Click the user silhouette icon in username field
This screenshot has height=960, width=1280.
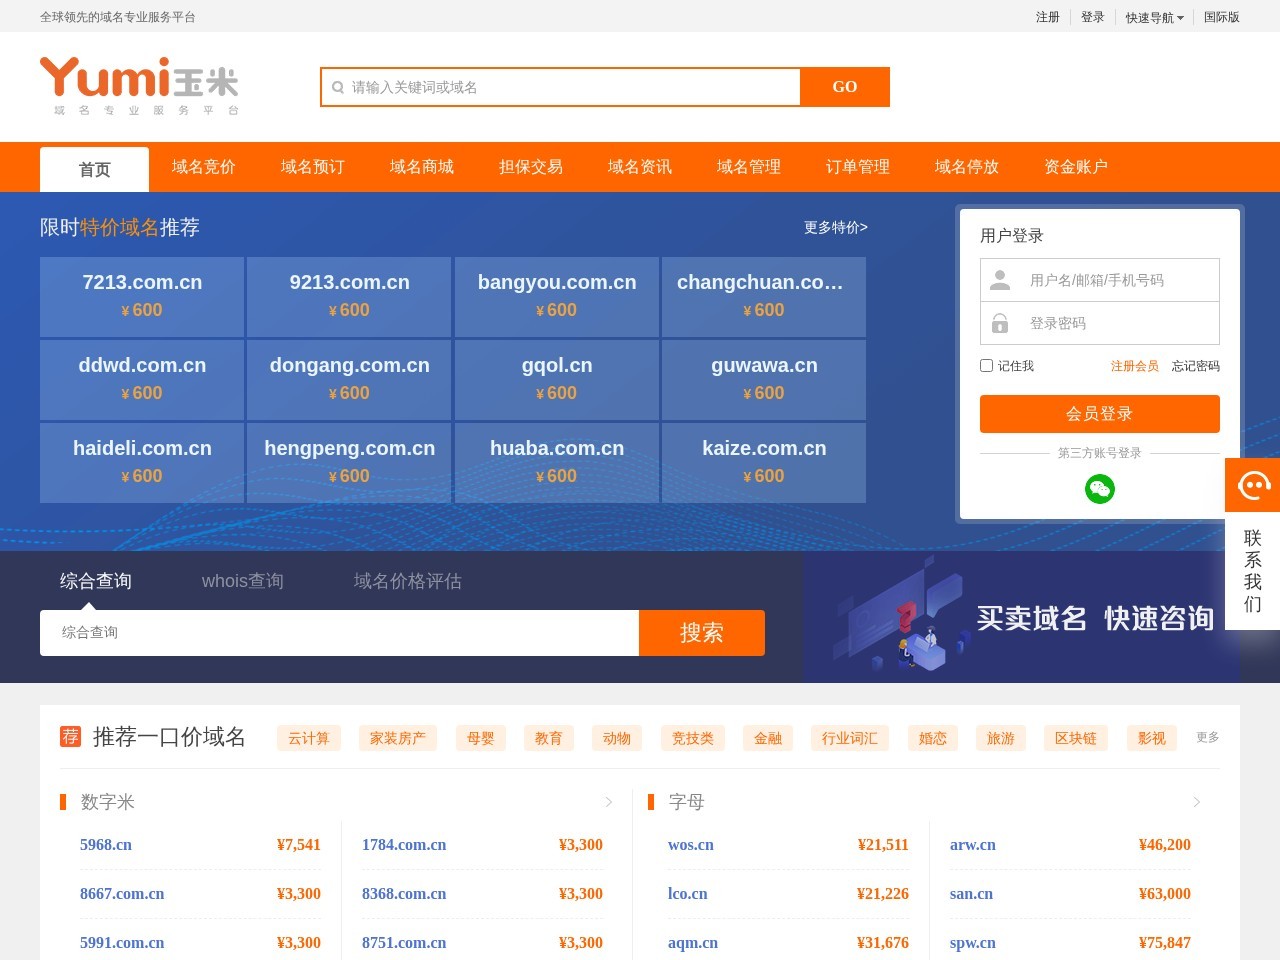coord(999,280)
